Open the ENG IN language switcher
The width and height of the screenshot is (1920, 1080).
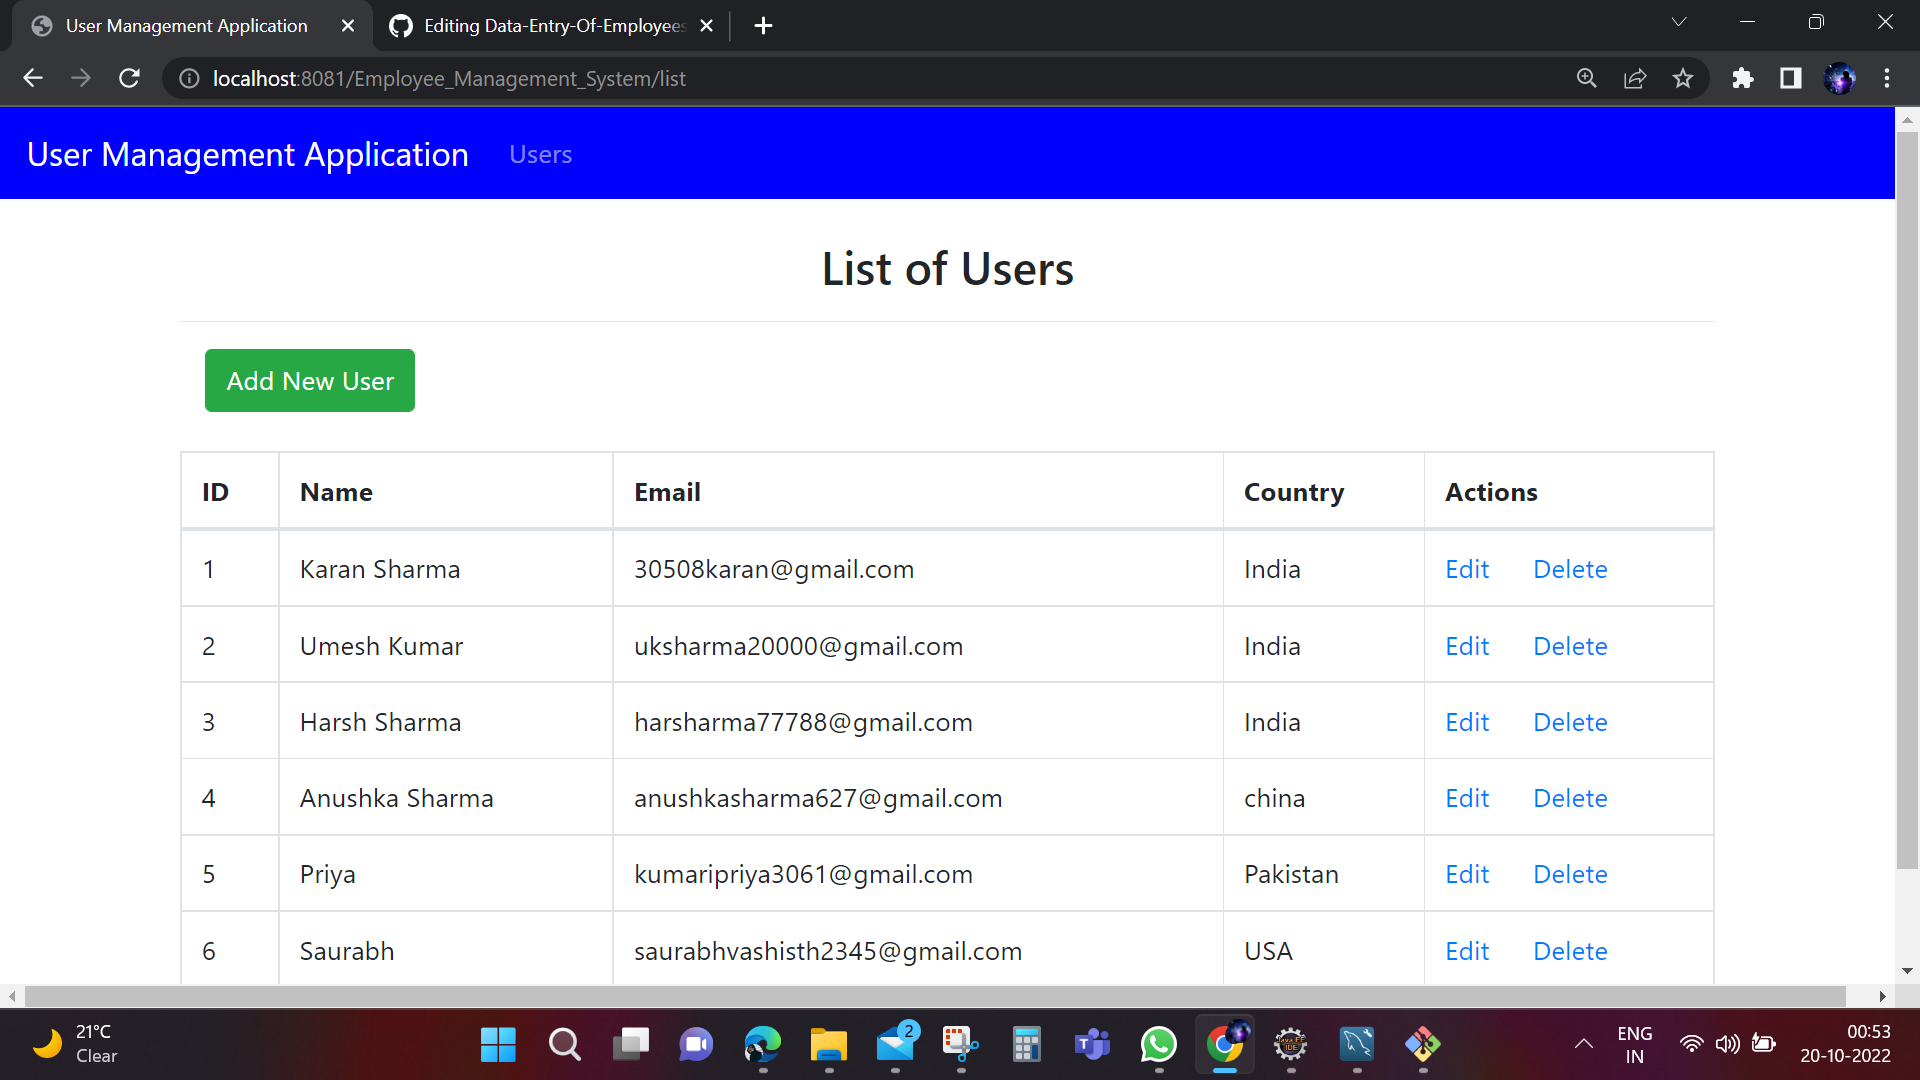tap(1634, 1044)
